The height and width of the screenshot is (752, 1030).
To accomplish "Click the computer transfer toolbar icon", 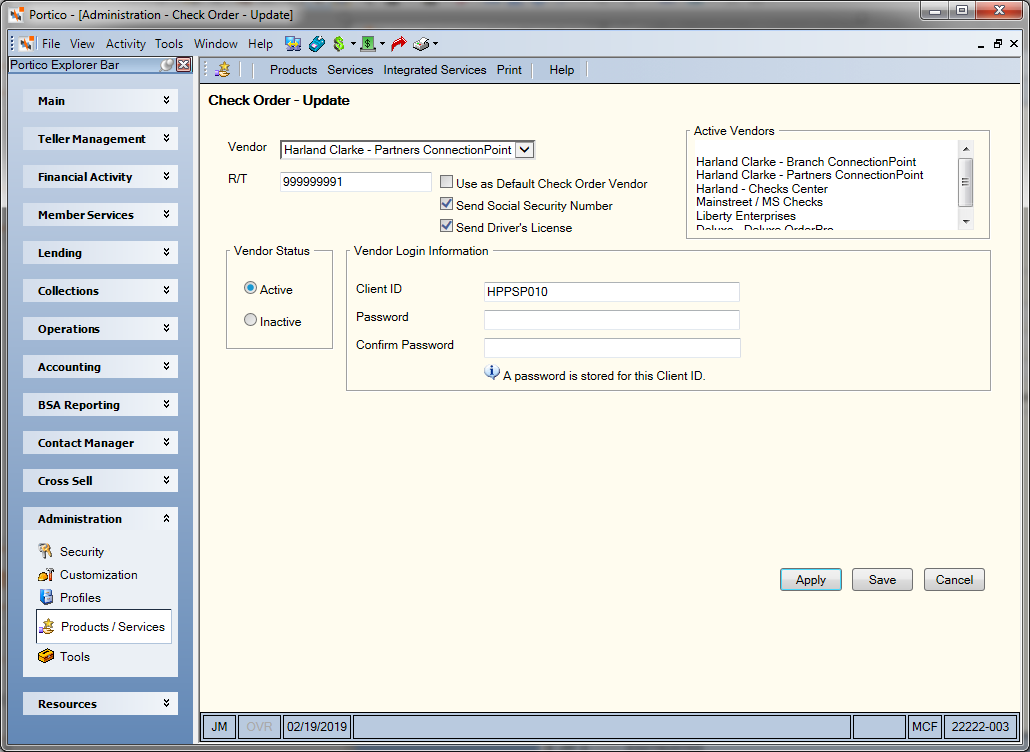I will pos(293,44).
